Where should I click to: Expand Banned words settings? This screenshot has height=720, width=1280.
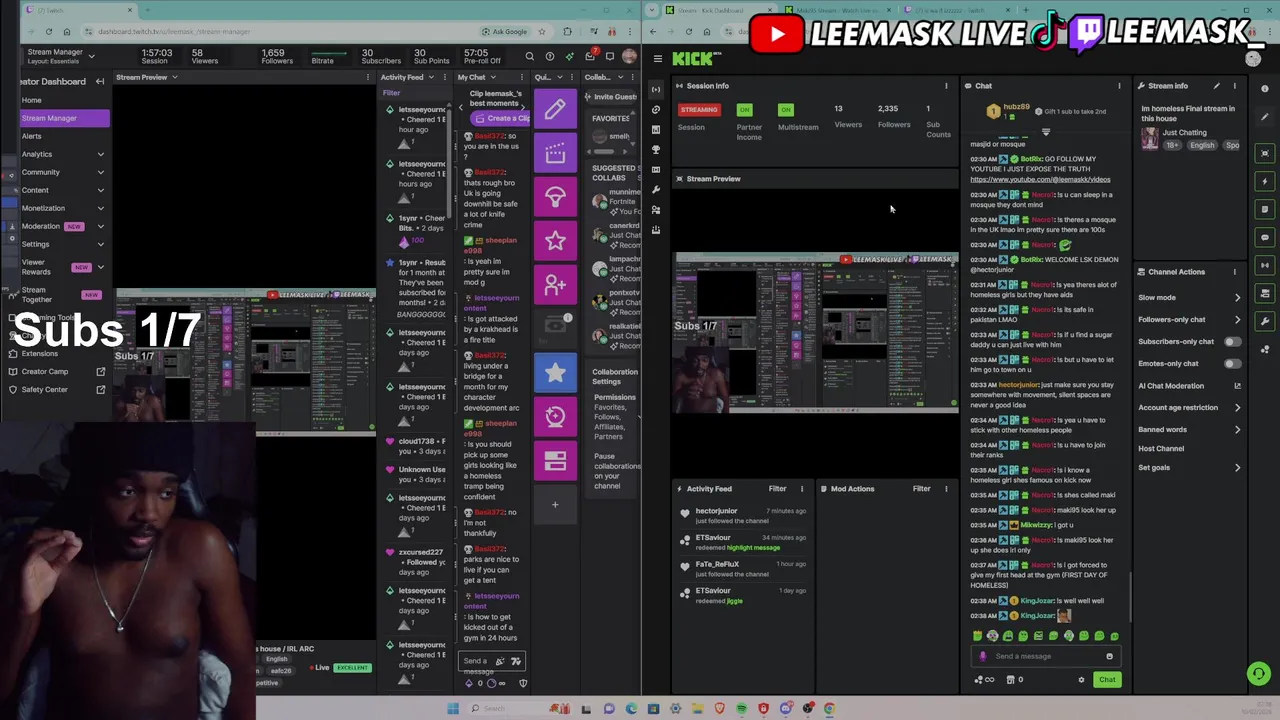(1237, 430)
